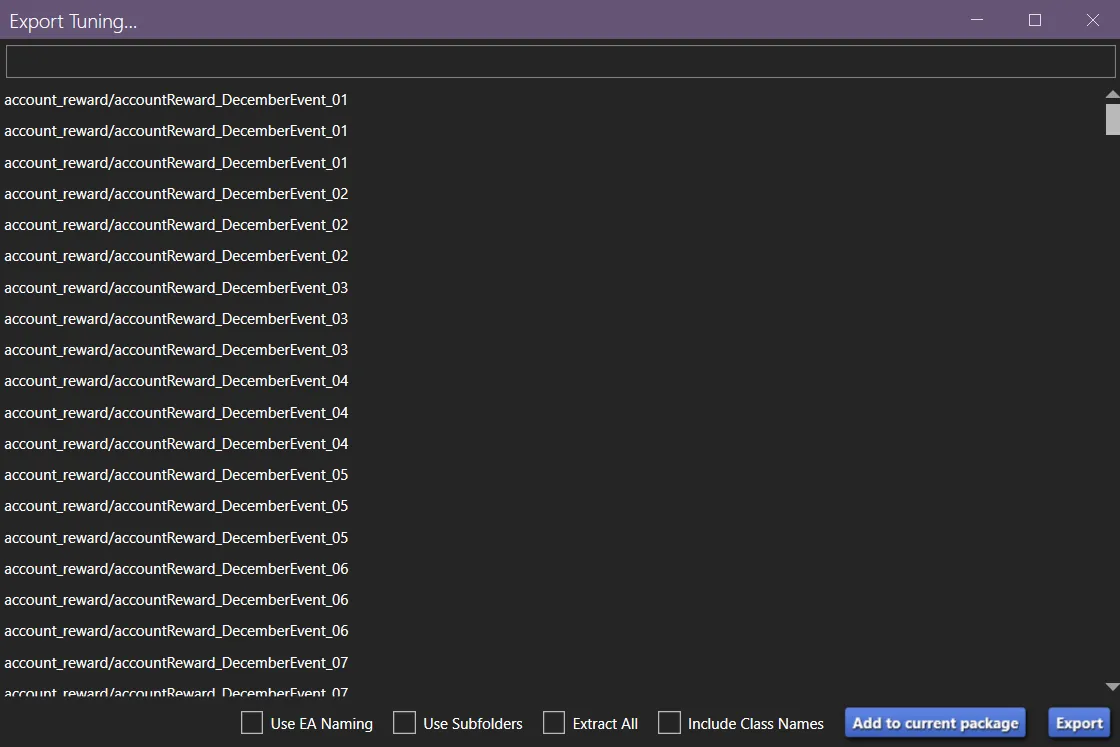Select an accountReward_DecemberEvent_05 tuning entry
The image size is (1120, 747).
(x=176, y=474)
